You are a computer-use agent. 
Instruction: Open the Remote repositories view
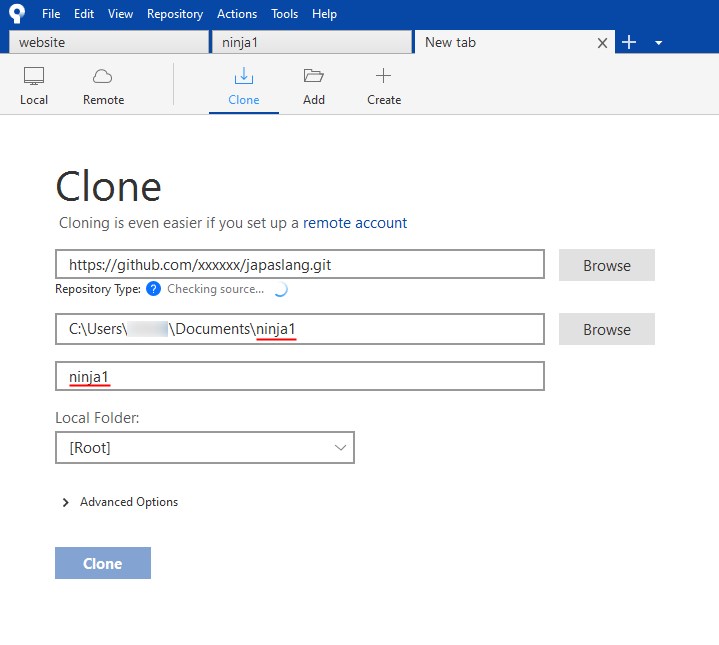click(x=103, y=87)
